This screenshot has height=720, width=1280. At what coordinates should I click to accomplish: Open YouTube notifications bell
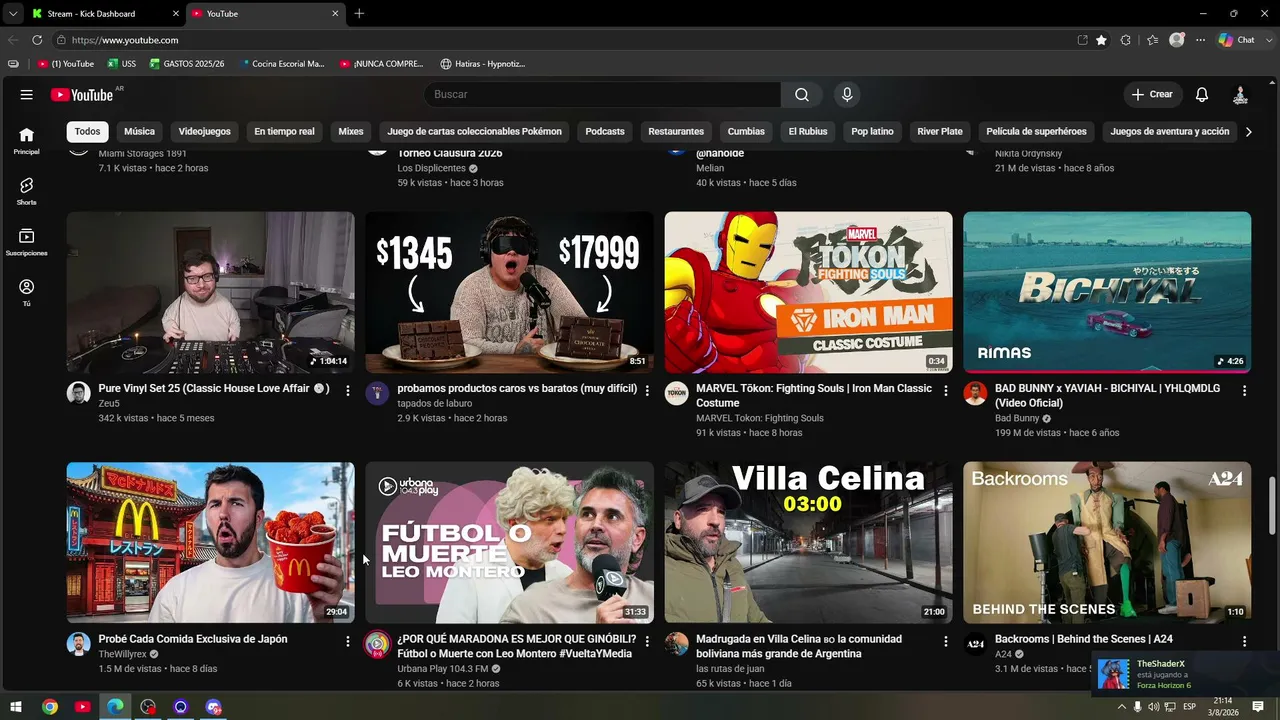point(1202,95)
